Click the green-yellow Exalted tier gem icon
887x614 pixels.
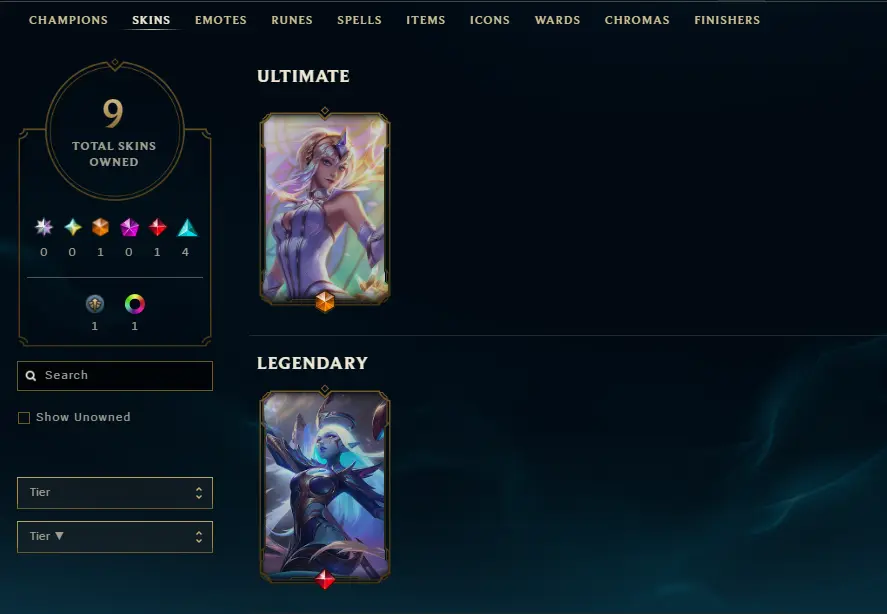(x=72, y=227)
